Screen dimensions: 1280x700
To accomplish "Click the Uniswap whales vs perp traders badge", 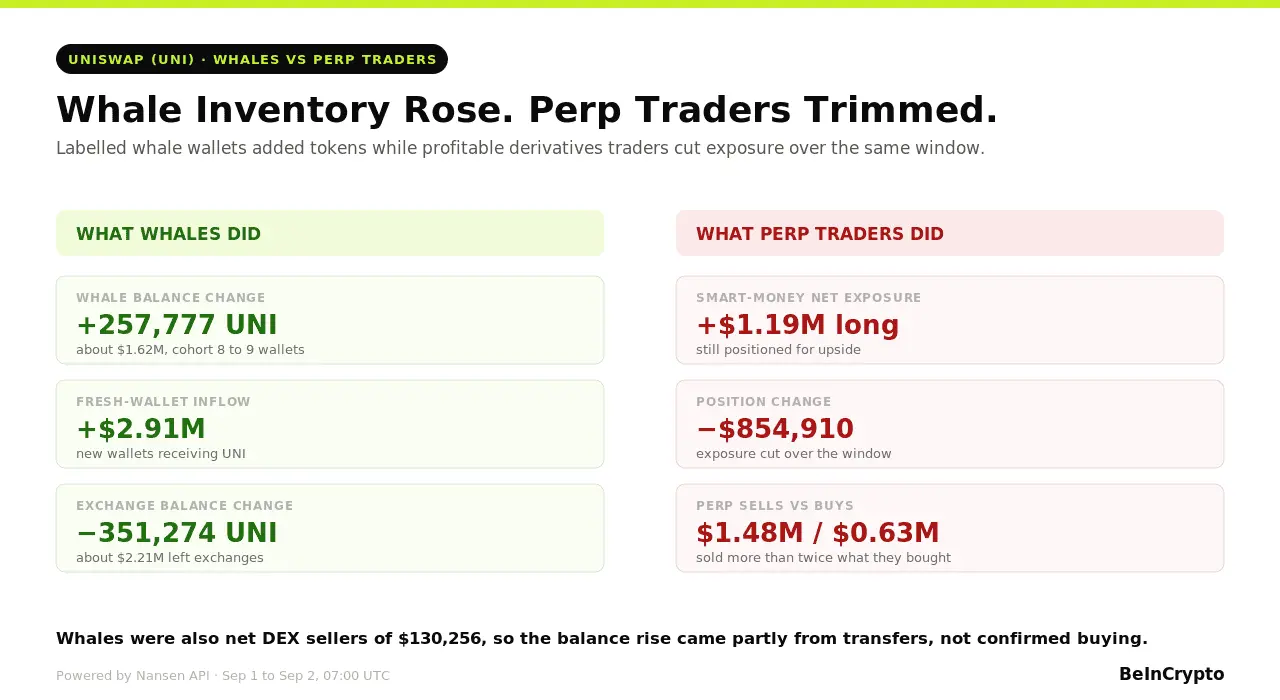I will [252, 59].
